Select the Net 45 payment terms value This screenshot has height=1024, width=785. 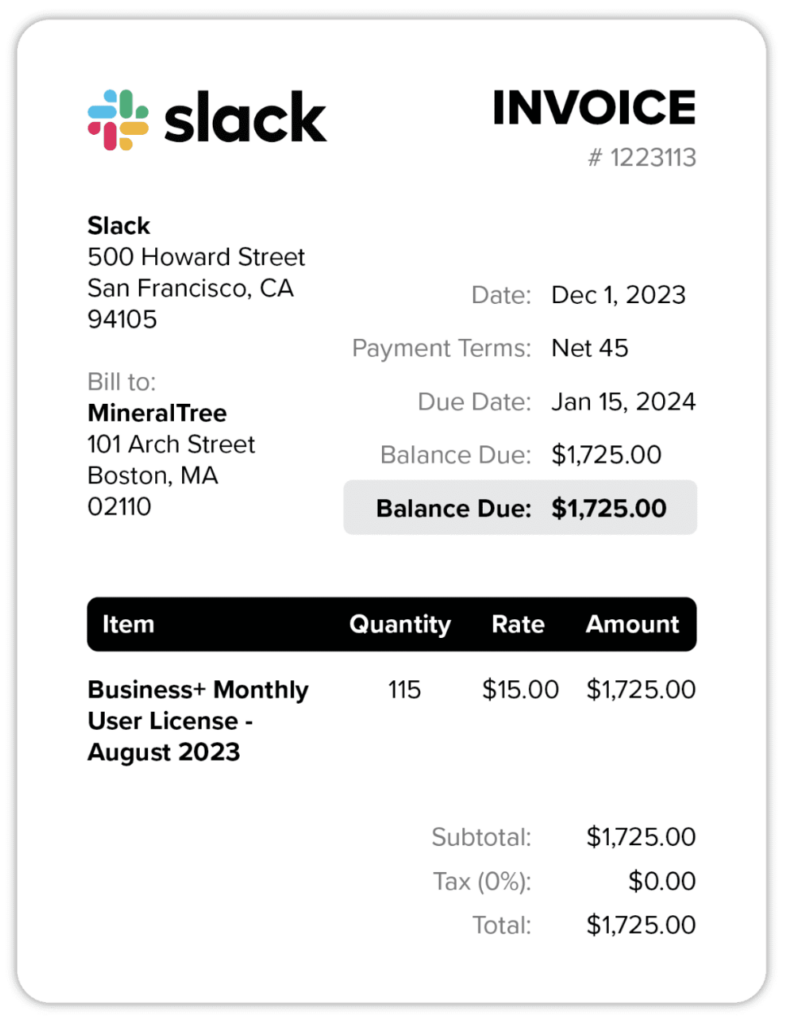click(590, 349)
